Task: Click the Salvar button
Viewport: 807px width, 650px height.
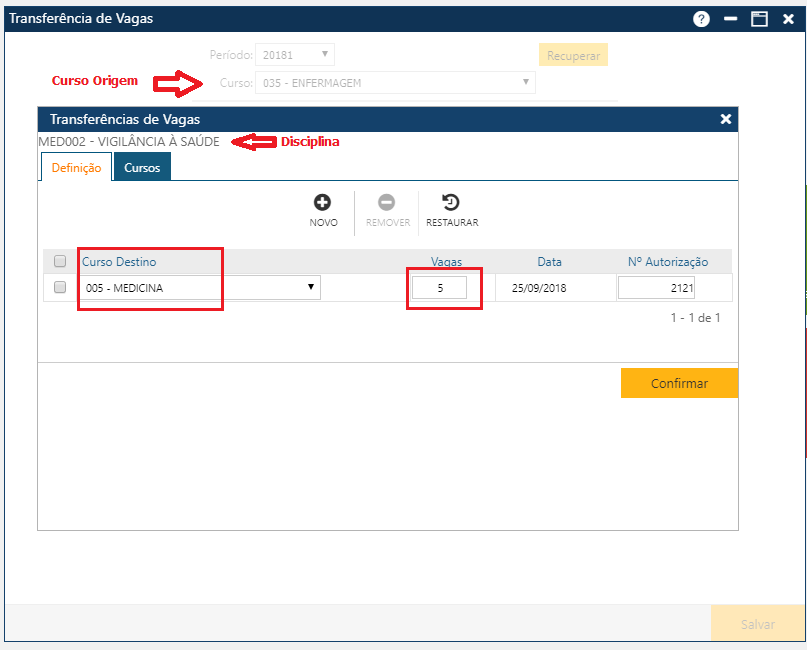Action: point(757,624)
